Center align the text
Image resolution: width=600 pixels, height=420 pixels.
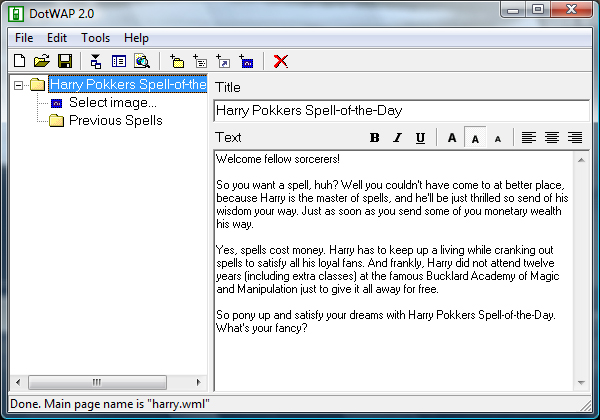coord(552,138)
